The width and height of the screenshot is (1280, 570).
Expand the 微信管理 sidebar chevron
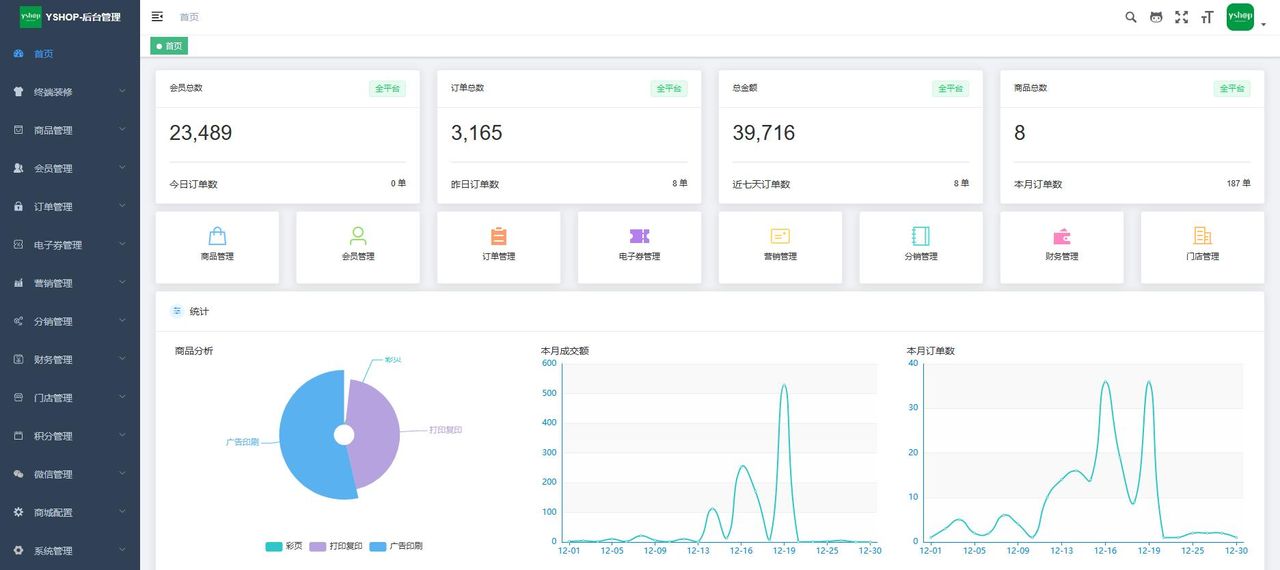click(x=122, y=474)
